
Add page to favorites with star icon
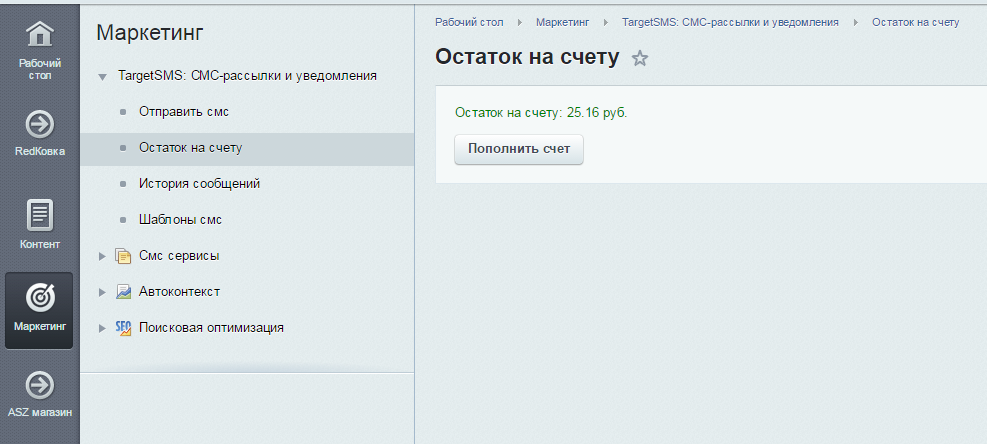(x=640, y=58)
